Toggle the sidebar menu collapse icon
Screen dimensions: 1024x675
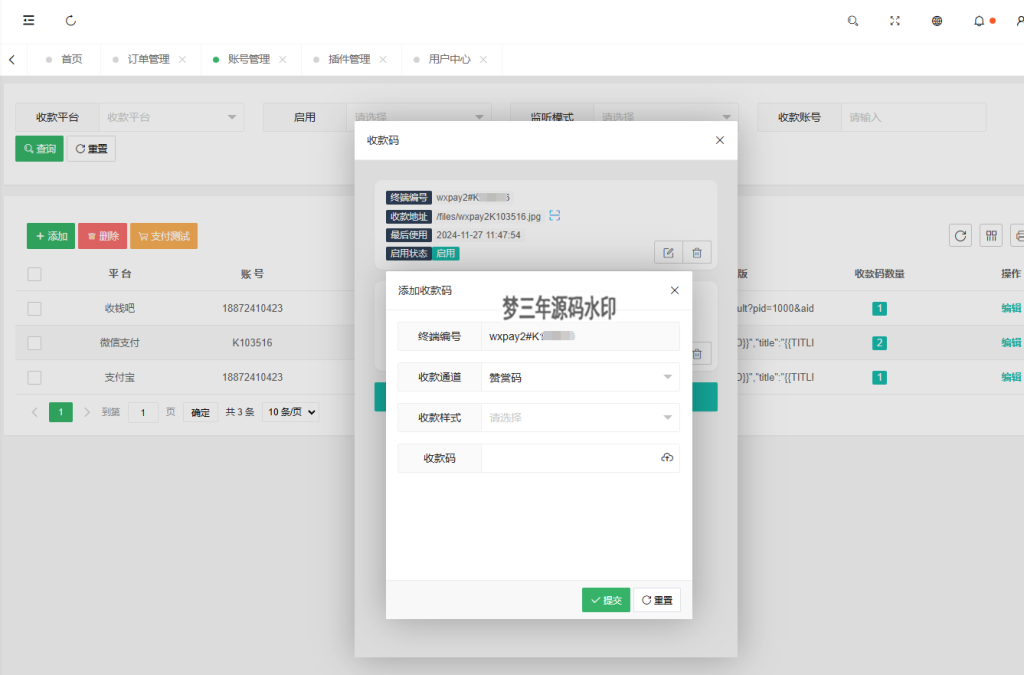coord(29,20)
